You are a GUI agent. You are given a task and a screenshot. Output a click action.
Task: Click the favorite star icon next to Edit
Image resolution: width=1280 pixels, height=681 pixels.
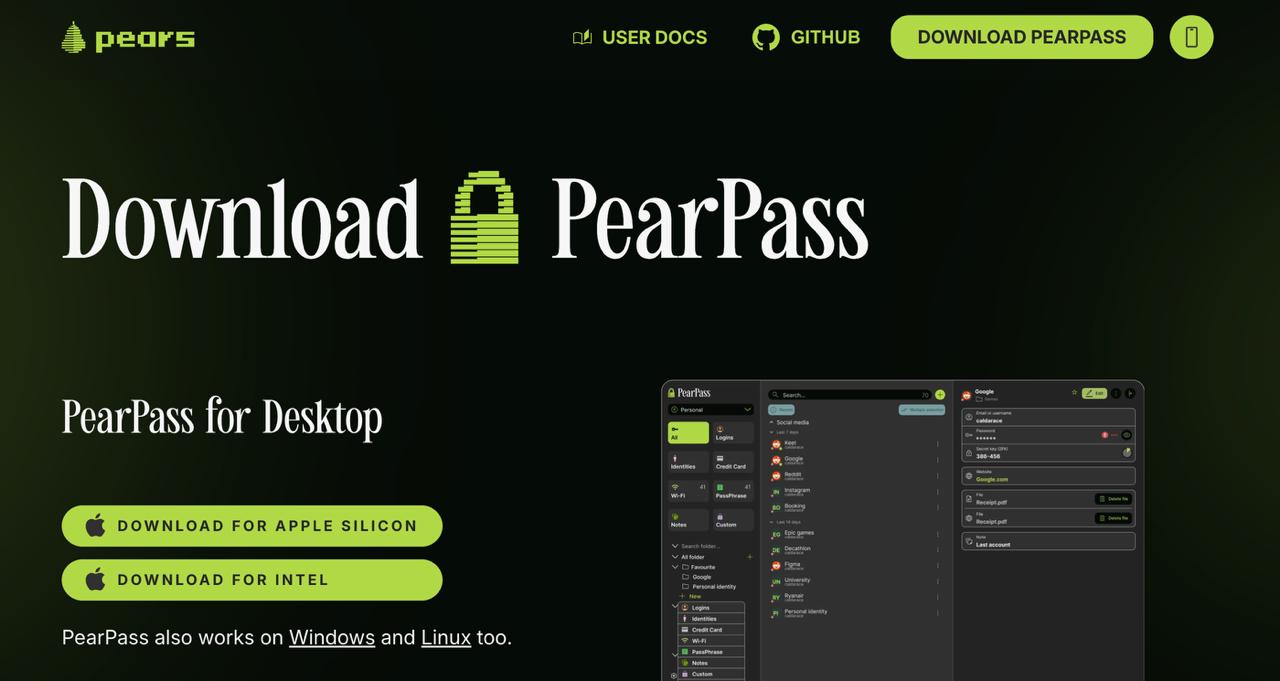1074,393
